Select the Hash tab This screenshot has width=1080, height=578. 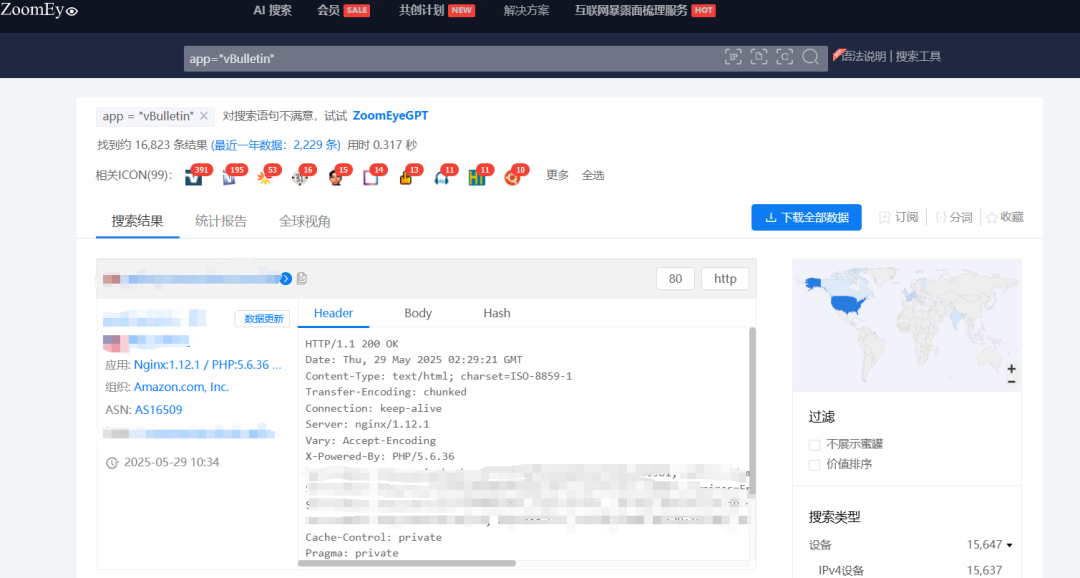pos(497,313)
